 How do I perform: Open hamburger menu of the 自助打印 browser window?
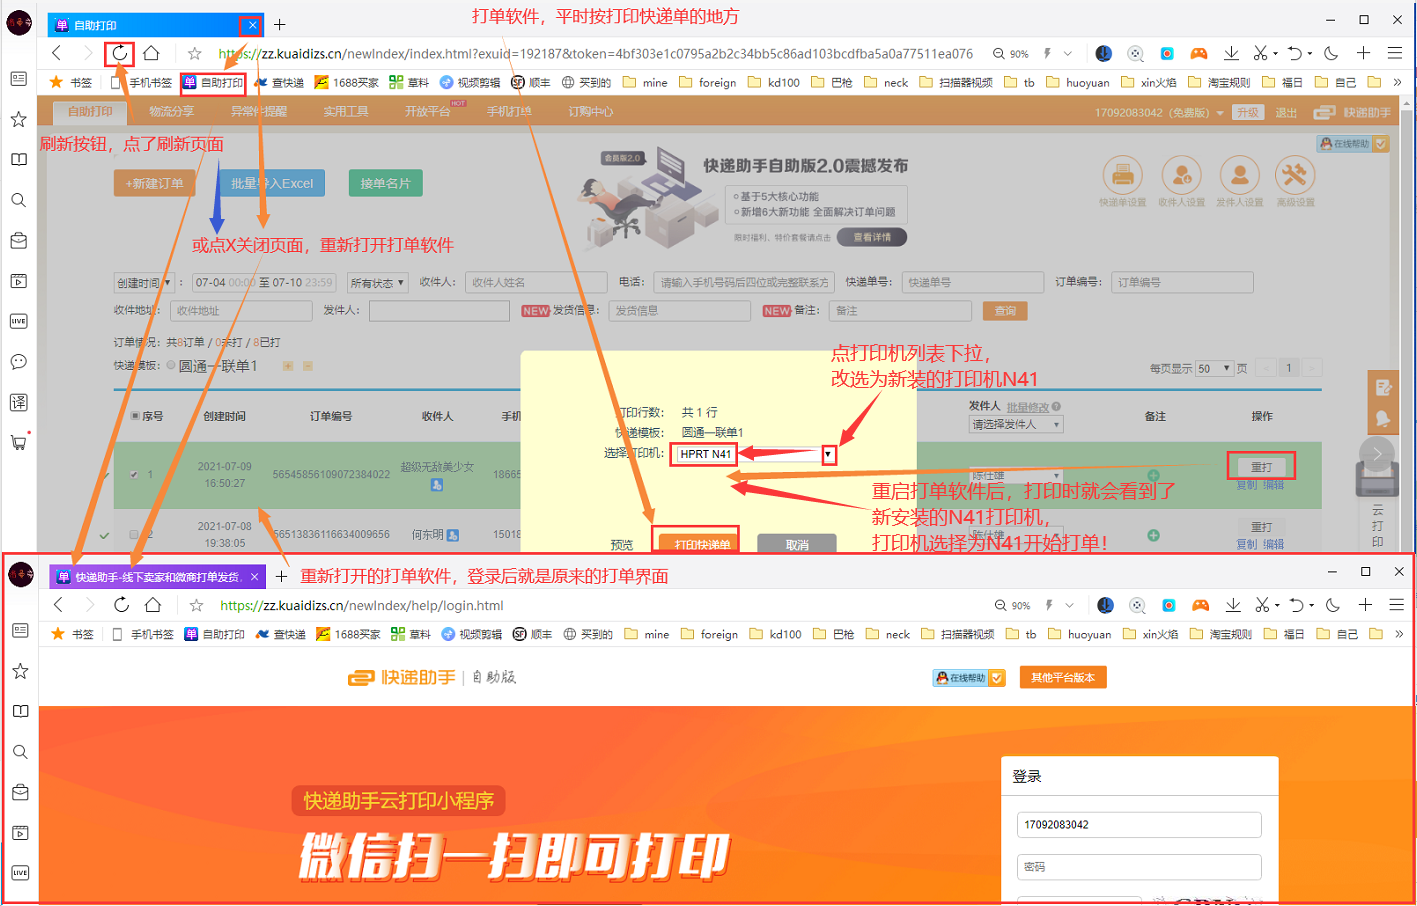[x=1395, y=53]
